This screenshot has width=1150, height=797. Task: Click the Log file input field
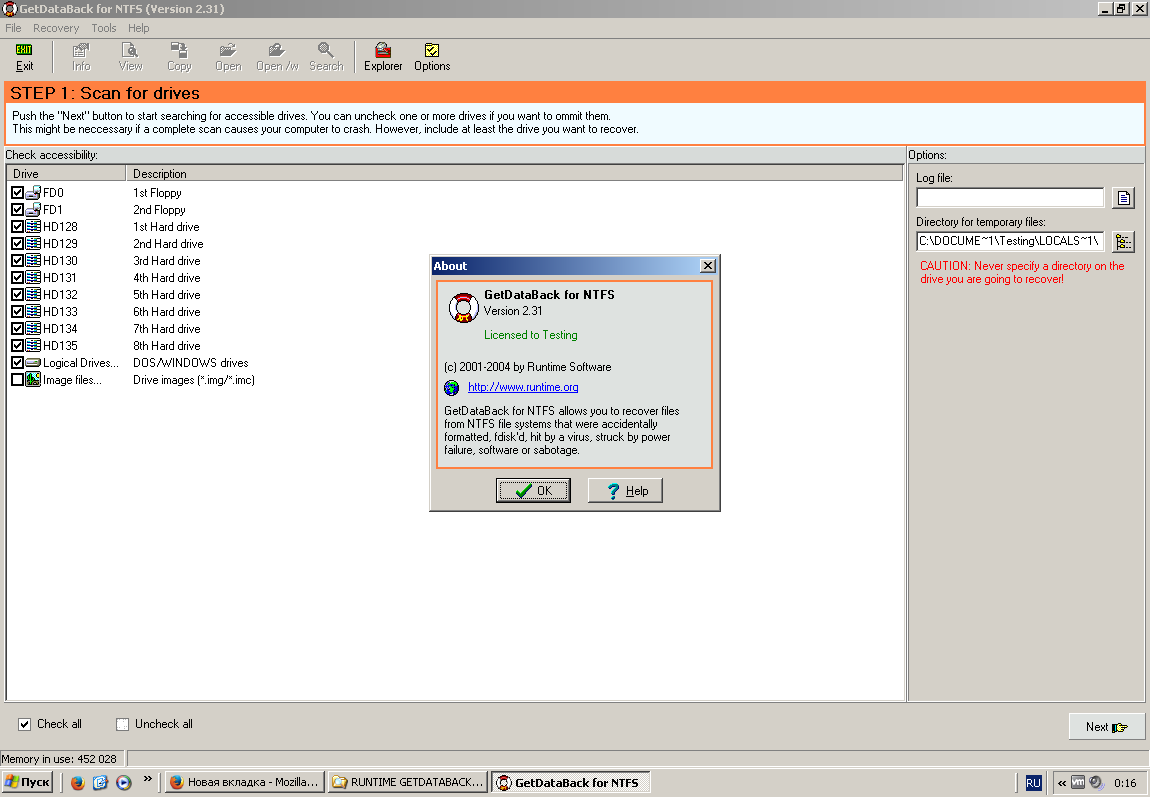pos(1010,198)
